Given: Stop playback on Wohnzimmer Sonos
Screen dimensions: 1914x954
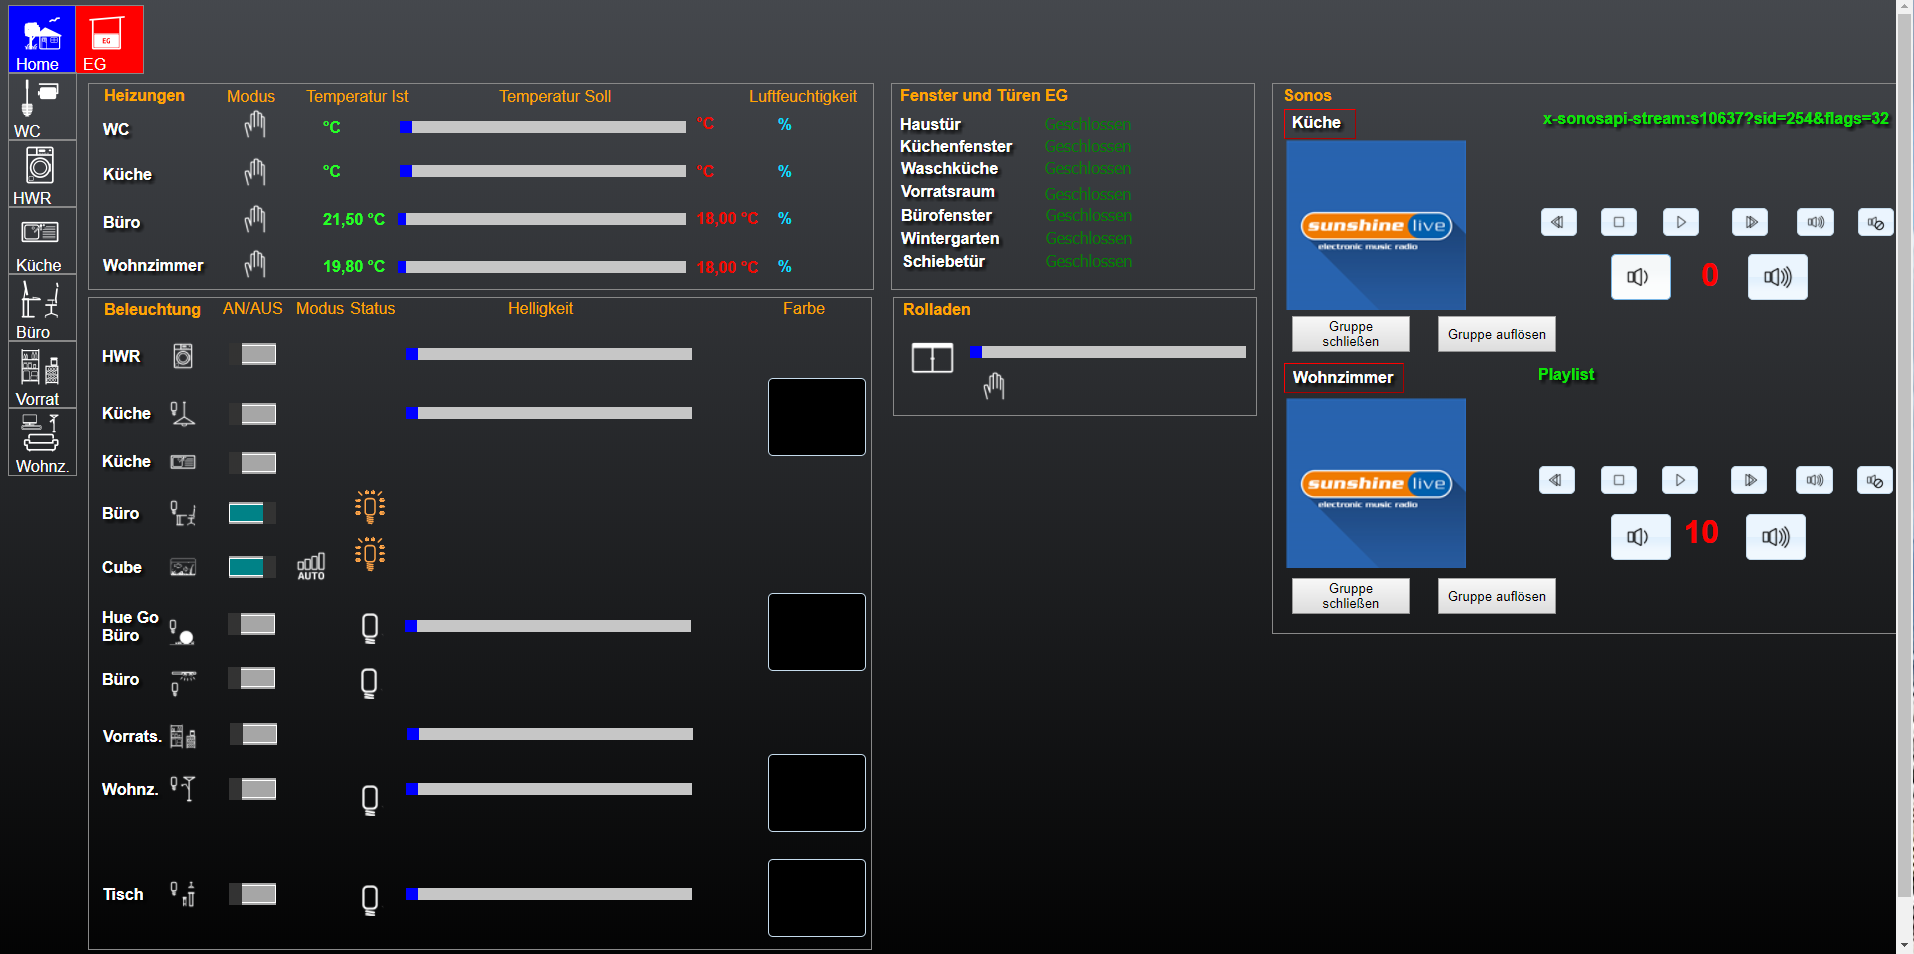Looking at the screenshot, I should (1619, 480).
